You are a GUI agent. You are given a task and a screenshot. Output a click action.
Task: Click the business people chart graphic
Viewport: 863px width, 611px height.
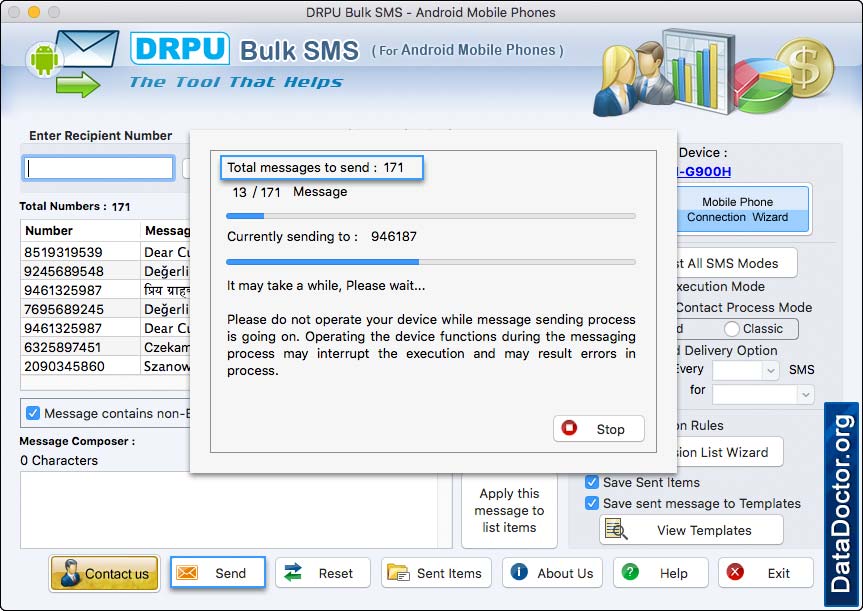(x=663, y=72)
